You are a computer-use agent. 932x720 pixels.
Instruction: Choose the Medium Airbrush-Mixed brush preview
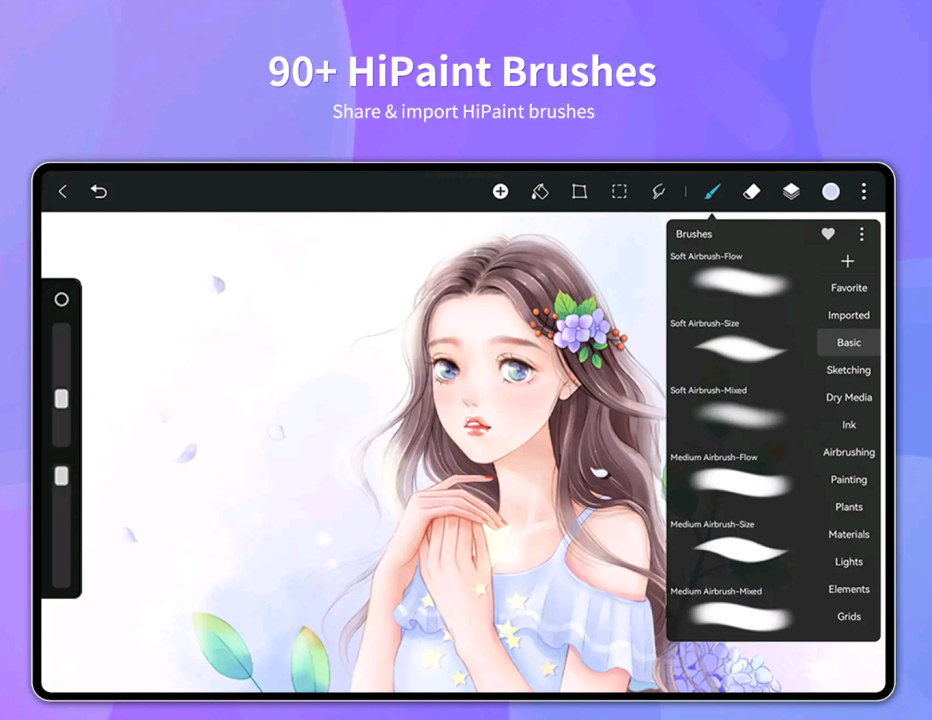(x=741, y=617)
